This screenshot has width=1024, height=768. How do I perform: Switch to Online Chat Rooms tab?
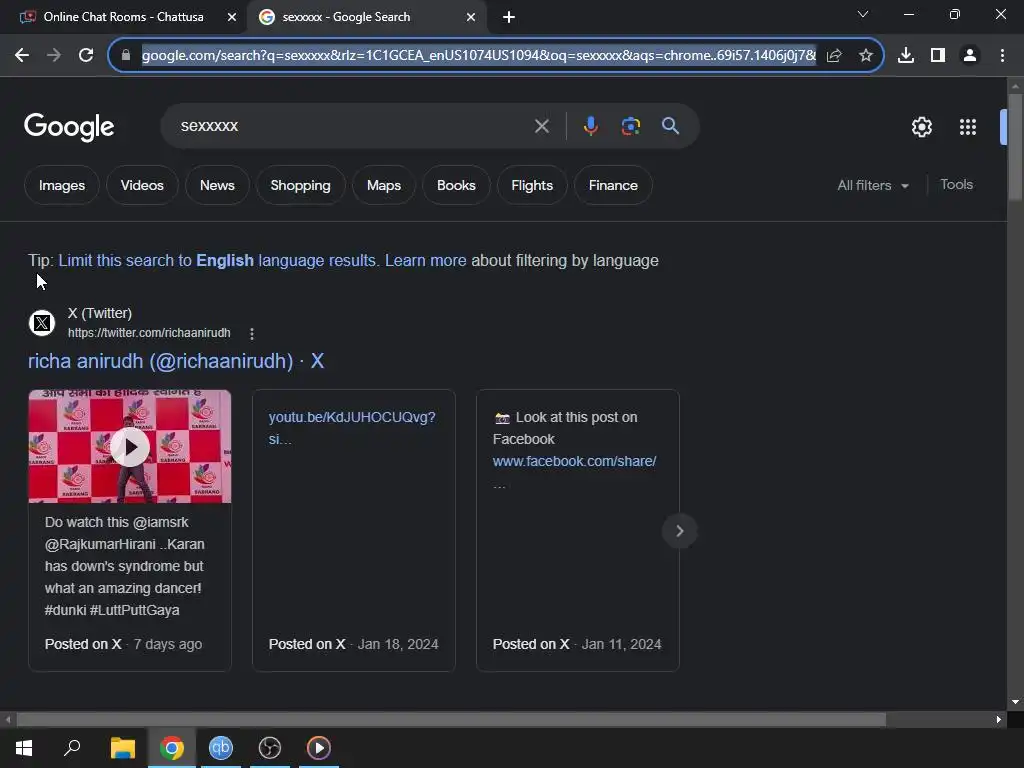123,17
